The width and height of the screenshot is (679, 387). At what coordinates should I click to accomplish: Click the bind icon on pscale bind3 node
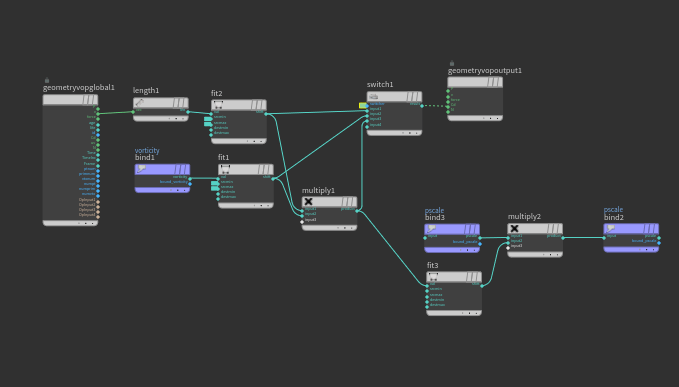[x=431, y=229]
